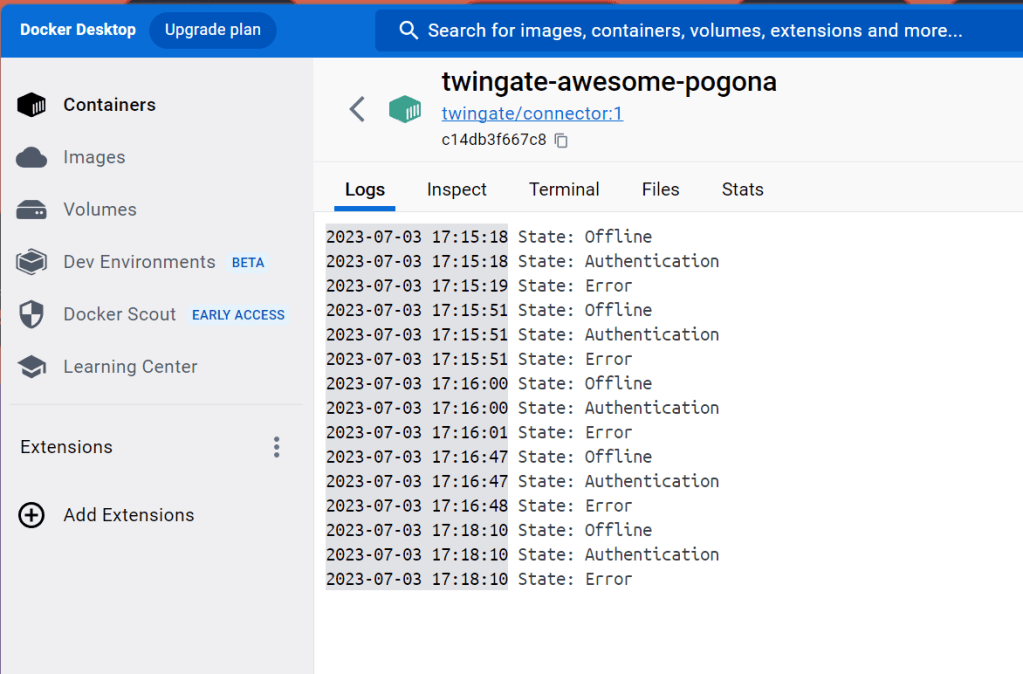Open the Containers section icon

pos(31,105)
